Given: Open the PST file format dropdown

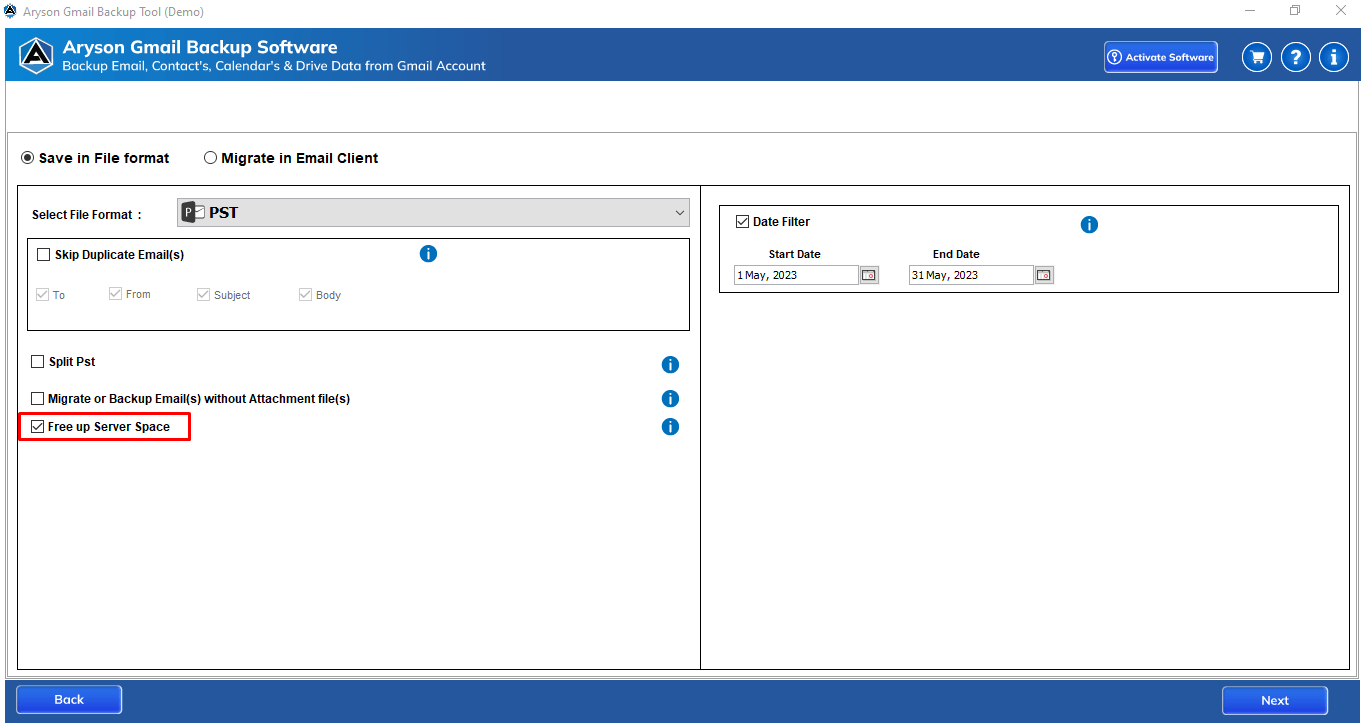Looking at the screenshot, I should coord(433,212).
